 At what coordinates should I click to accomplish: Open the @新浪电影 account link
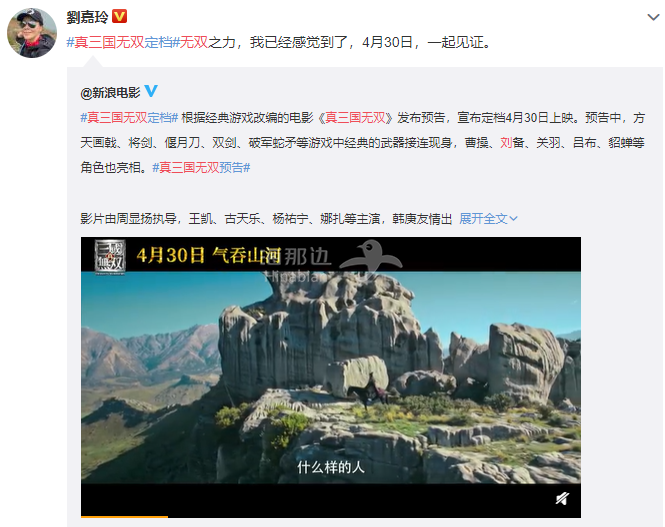(x=110, y=92)
